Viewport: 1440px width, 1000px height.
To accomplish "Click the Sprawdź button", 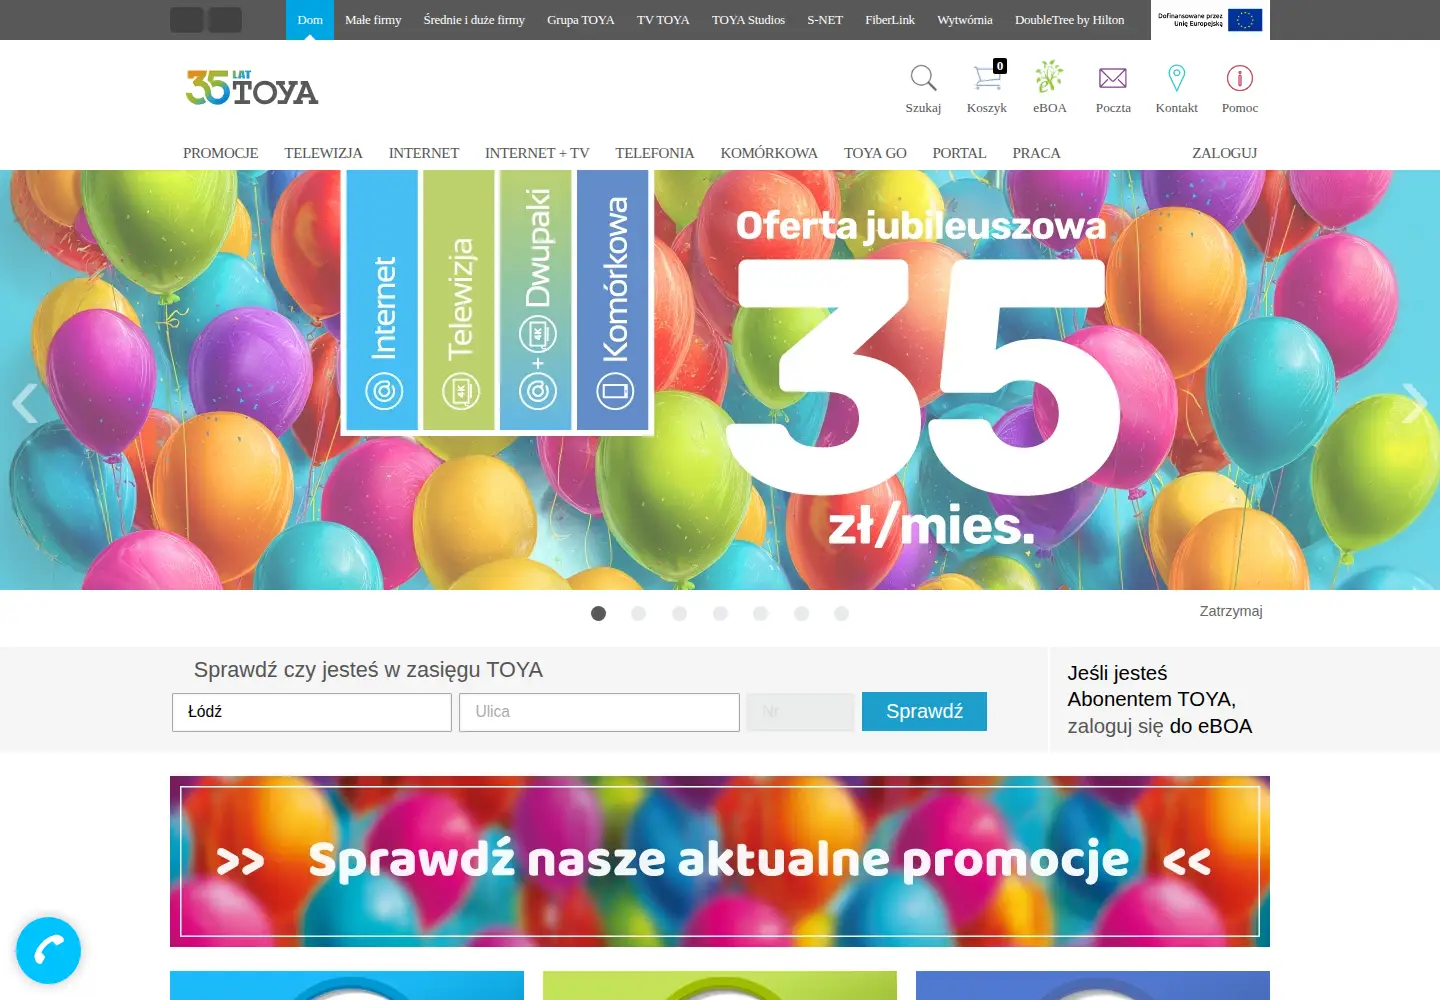I will [x=924, y=711].
